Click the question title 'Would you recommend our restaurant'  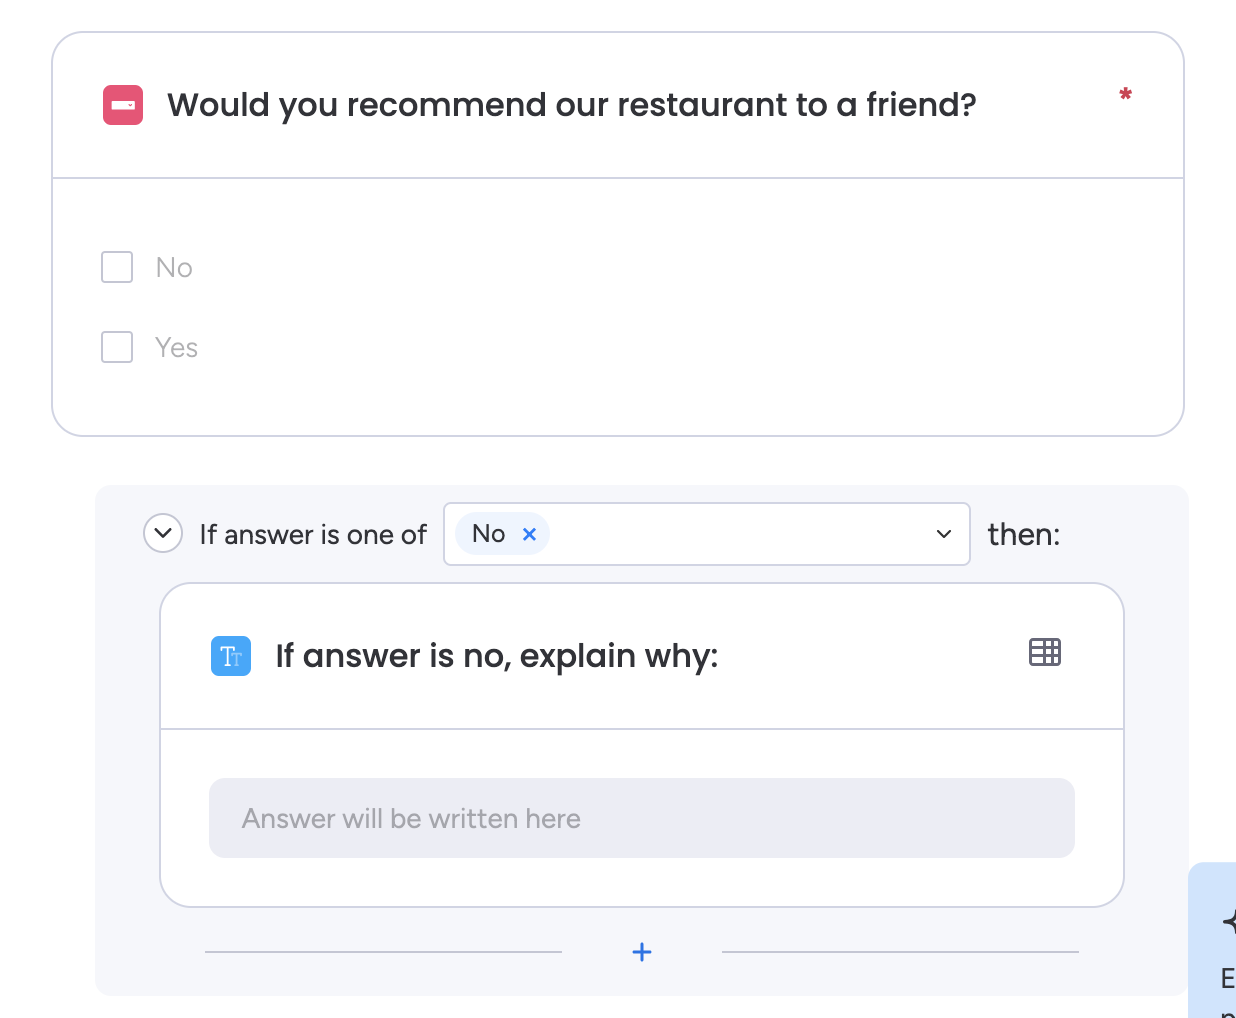(x=572, y=104)
